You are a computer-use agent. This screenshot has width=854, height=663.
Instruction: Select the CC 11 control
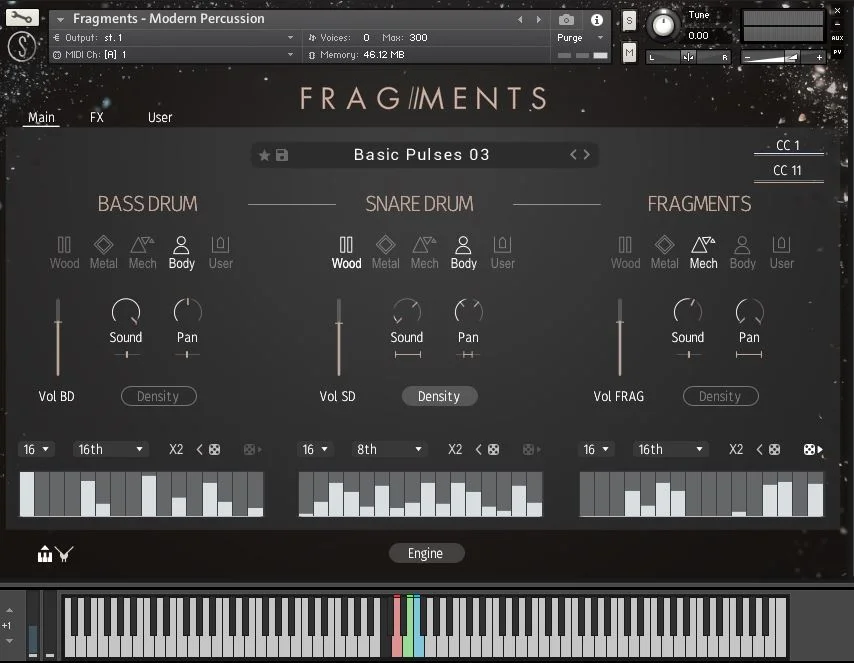(788, 171)
